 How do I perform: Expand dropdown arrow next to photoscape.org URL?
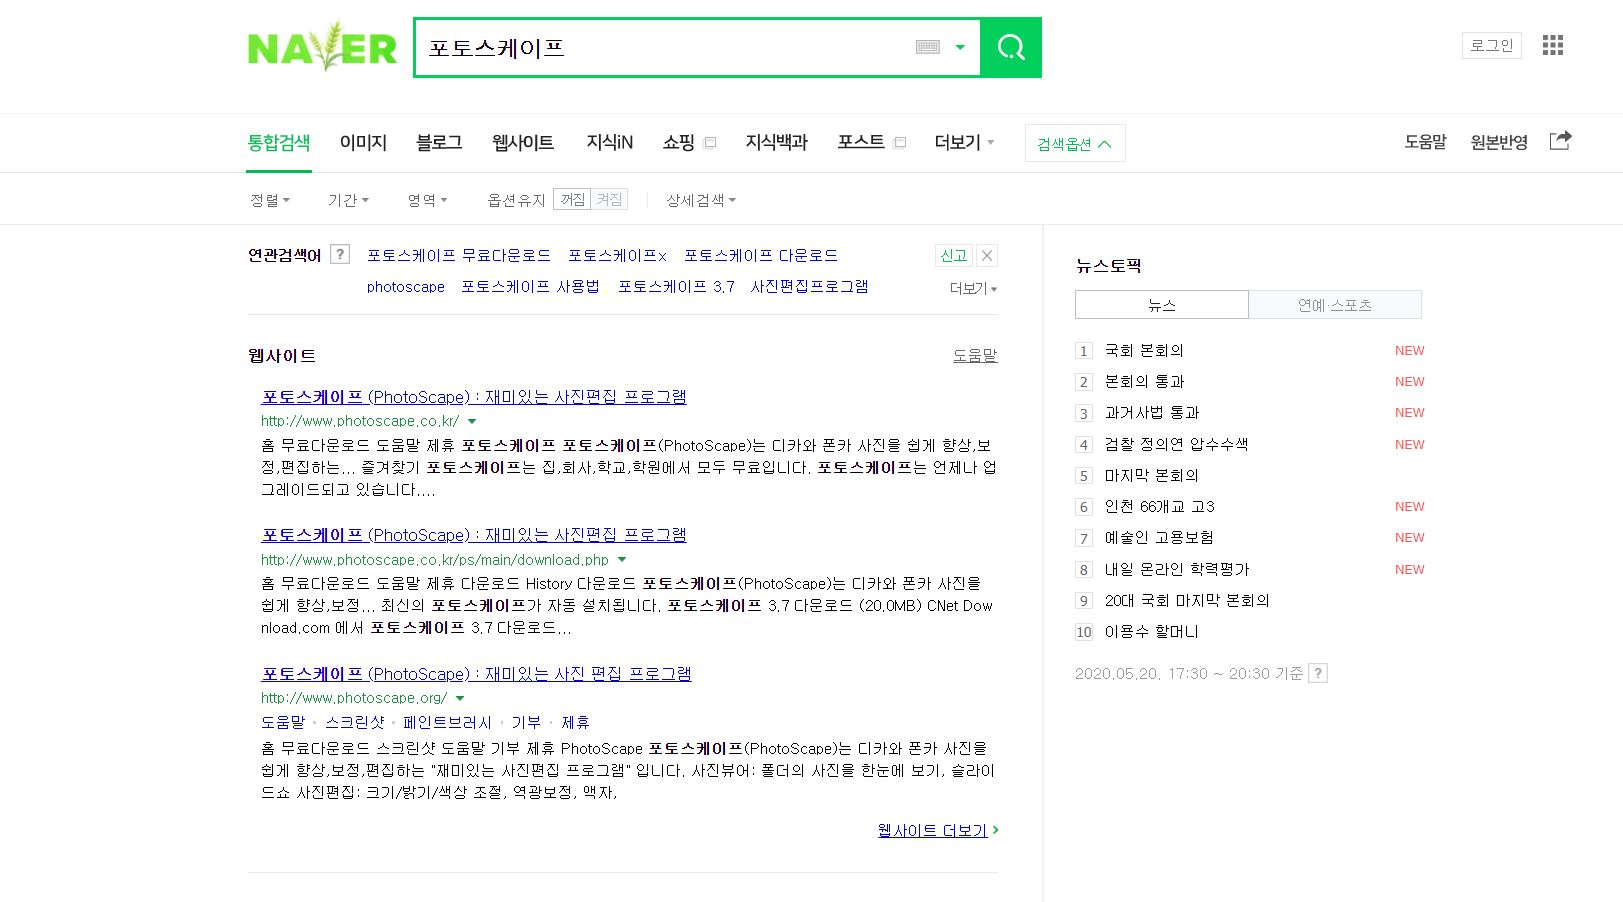[x=460, y=698]
